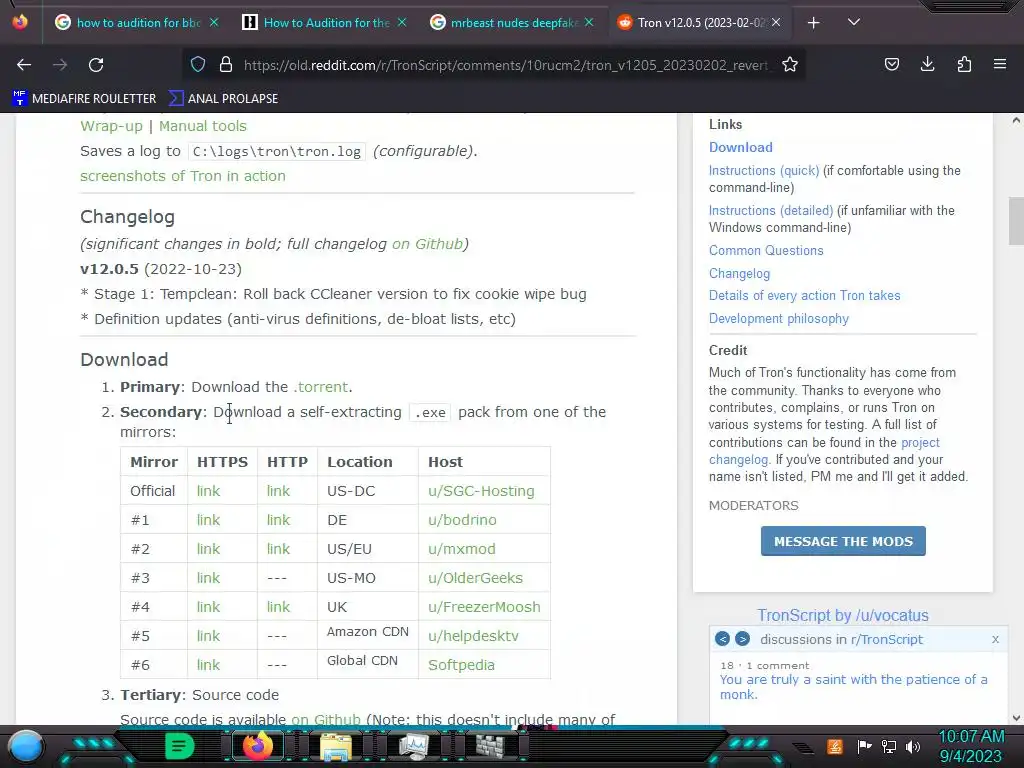Show site security padlock info

[226, 64]
